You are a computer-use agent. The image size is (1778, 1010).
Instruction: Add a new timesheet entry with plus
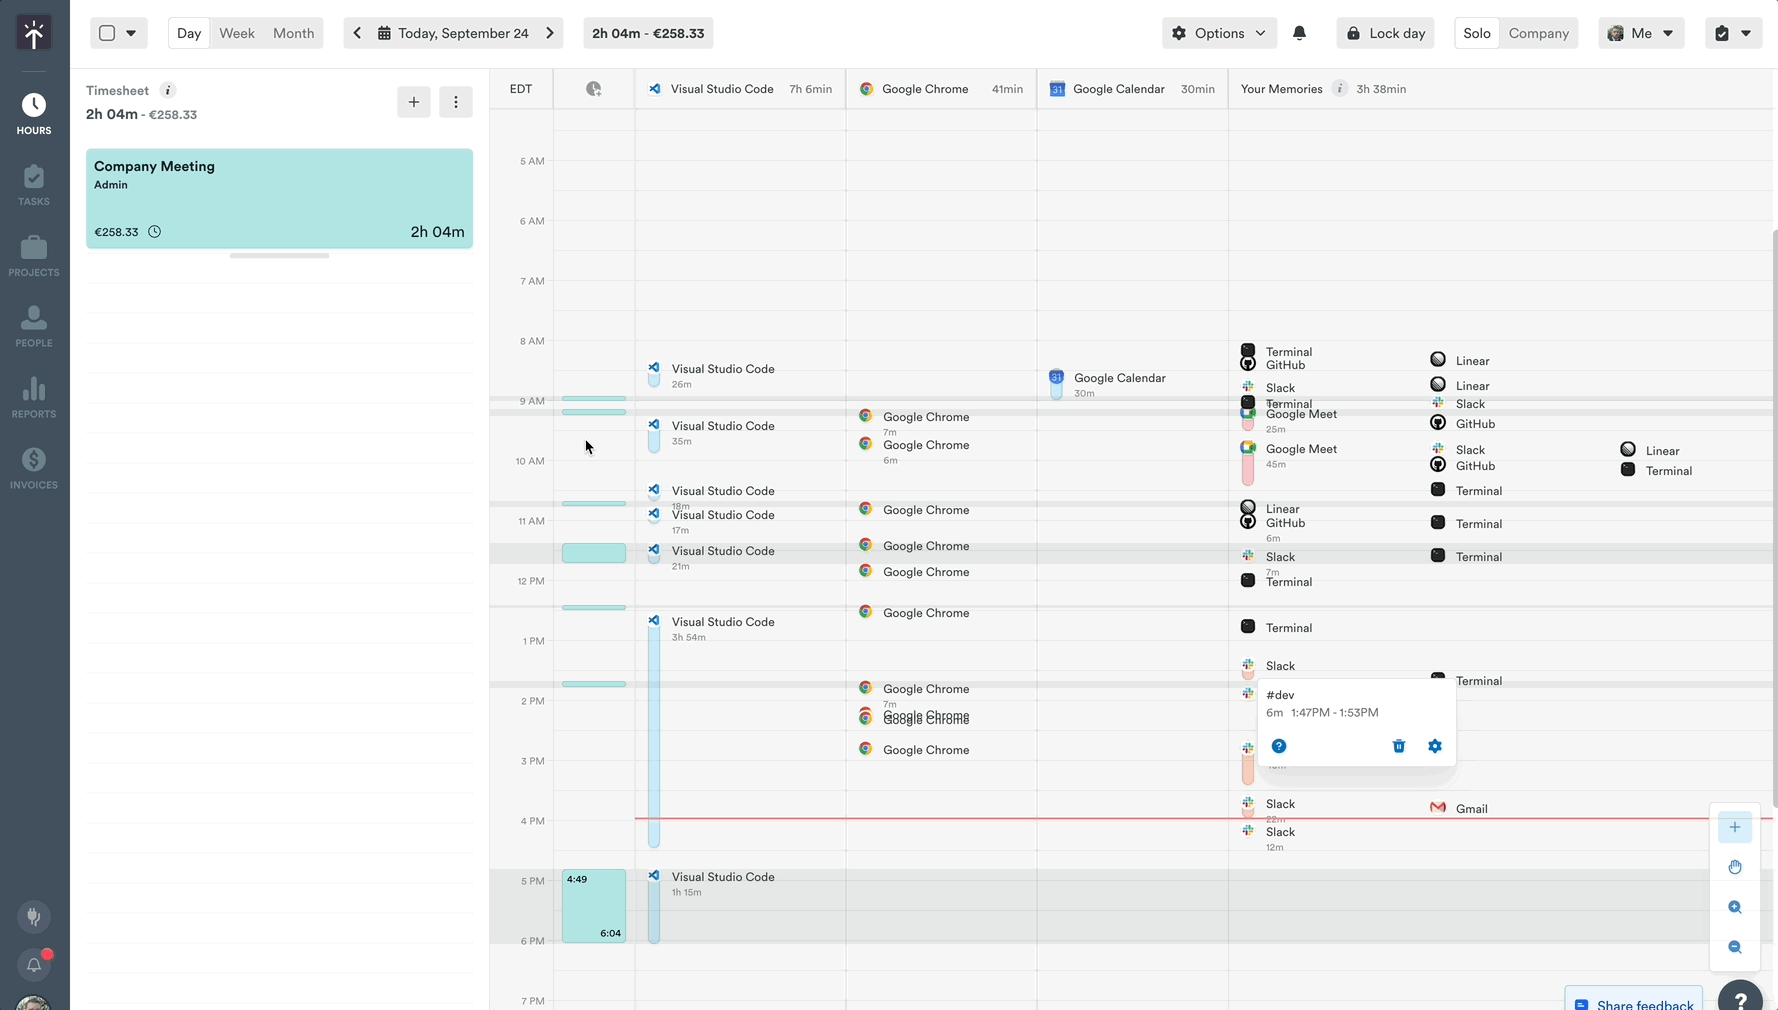coord(414,102)
